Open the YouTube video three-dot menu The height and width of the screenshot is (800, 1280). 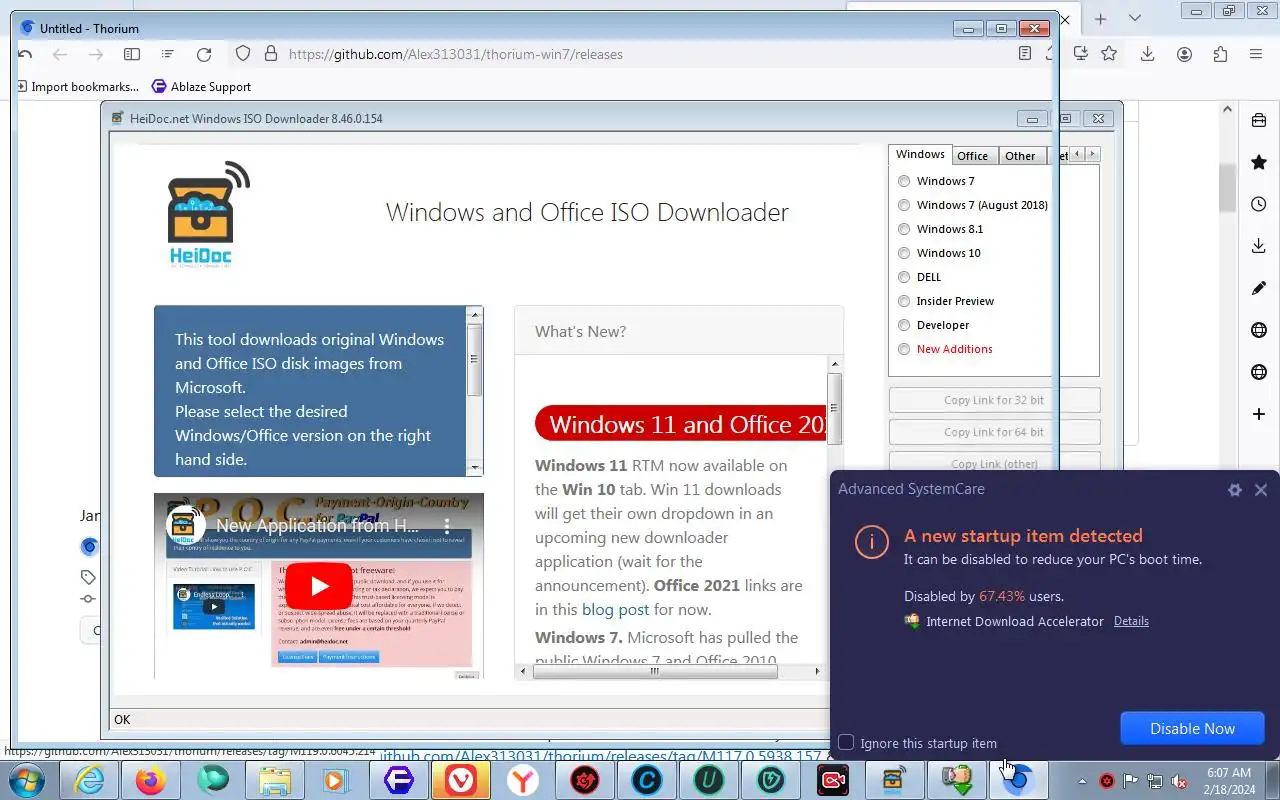click(448, 525)
